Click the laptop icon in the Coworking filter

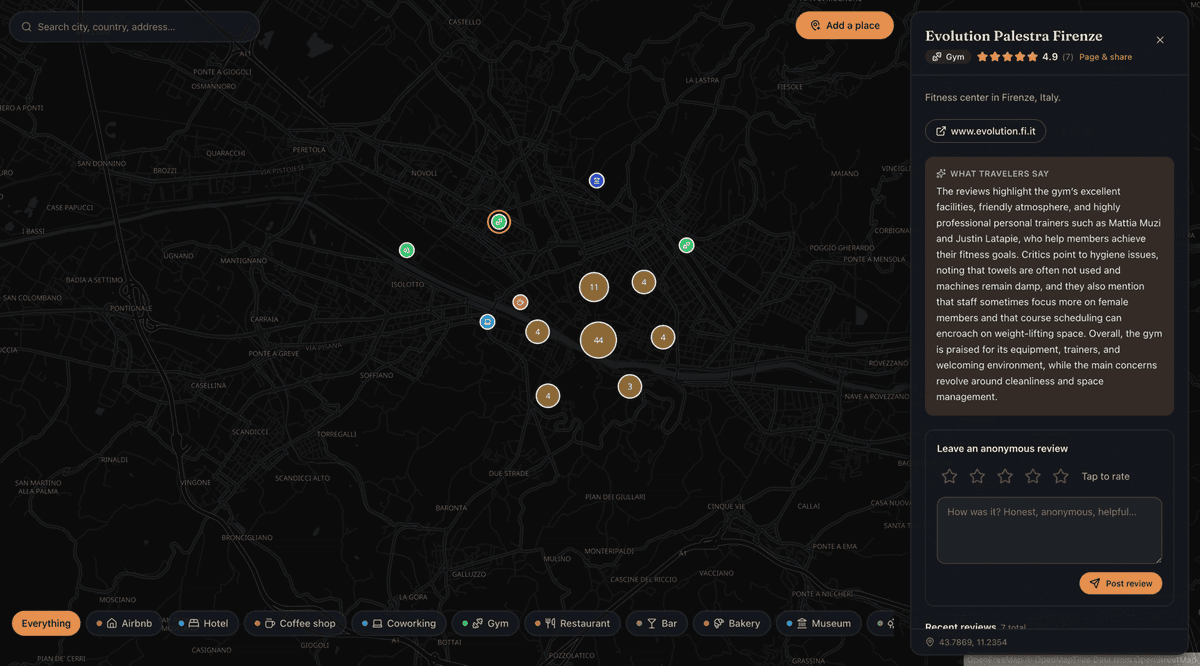(377, 623)
